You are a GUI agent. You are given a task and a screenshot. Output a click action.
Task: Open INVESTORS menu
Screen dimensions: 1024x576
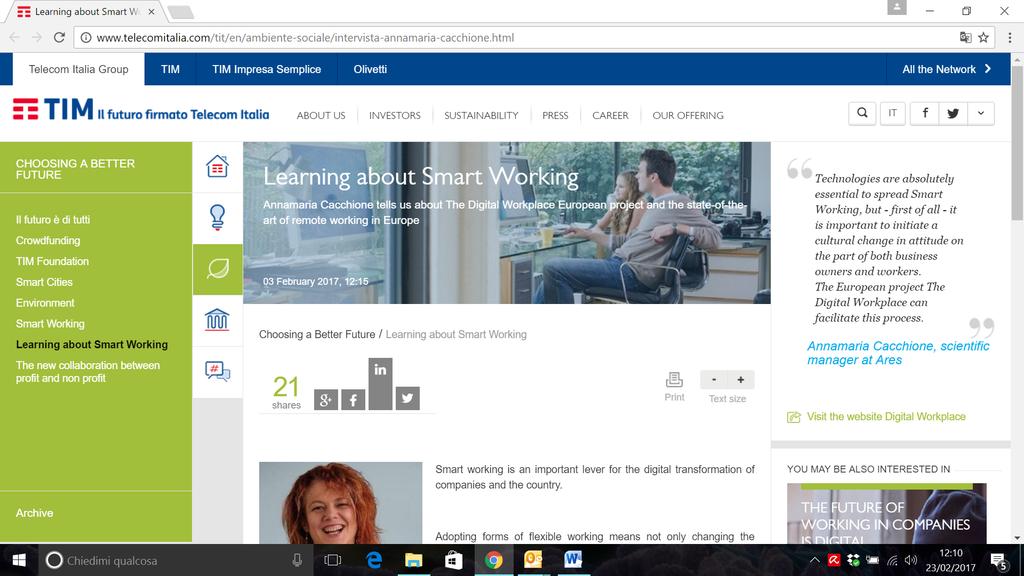tap(394, 116)
